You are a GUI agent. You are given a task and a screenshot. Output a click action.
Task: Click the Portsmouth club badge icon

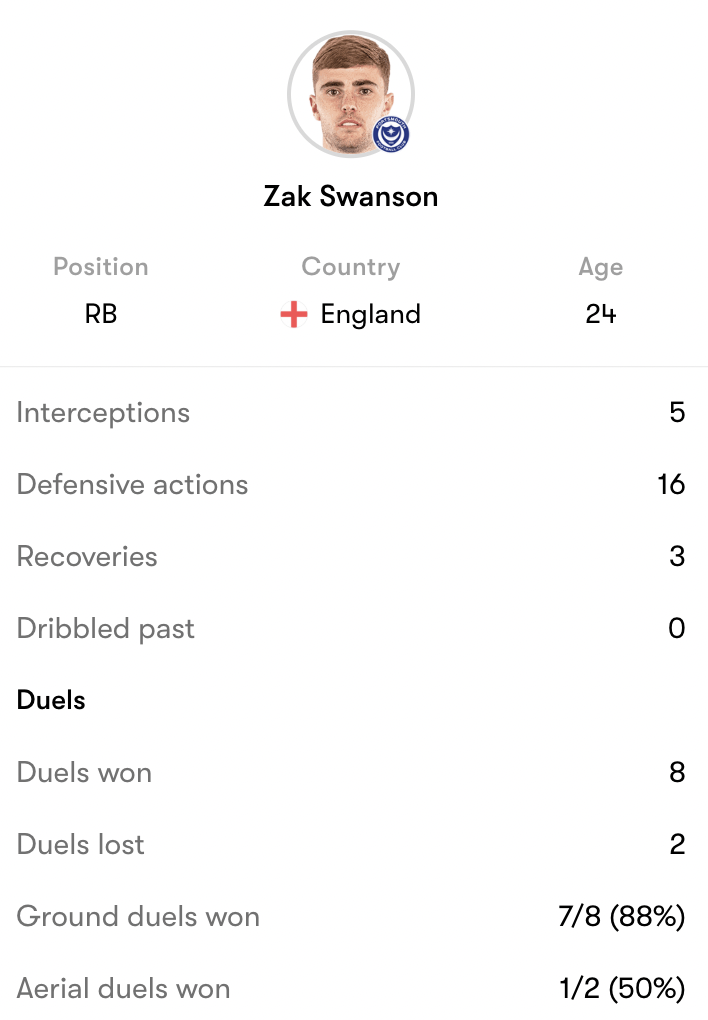pos(390,135)
